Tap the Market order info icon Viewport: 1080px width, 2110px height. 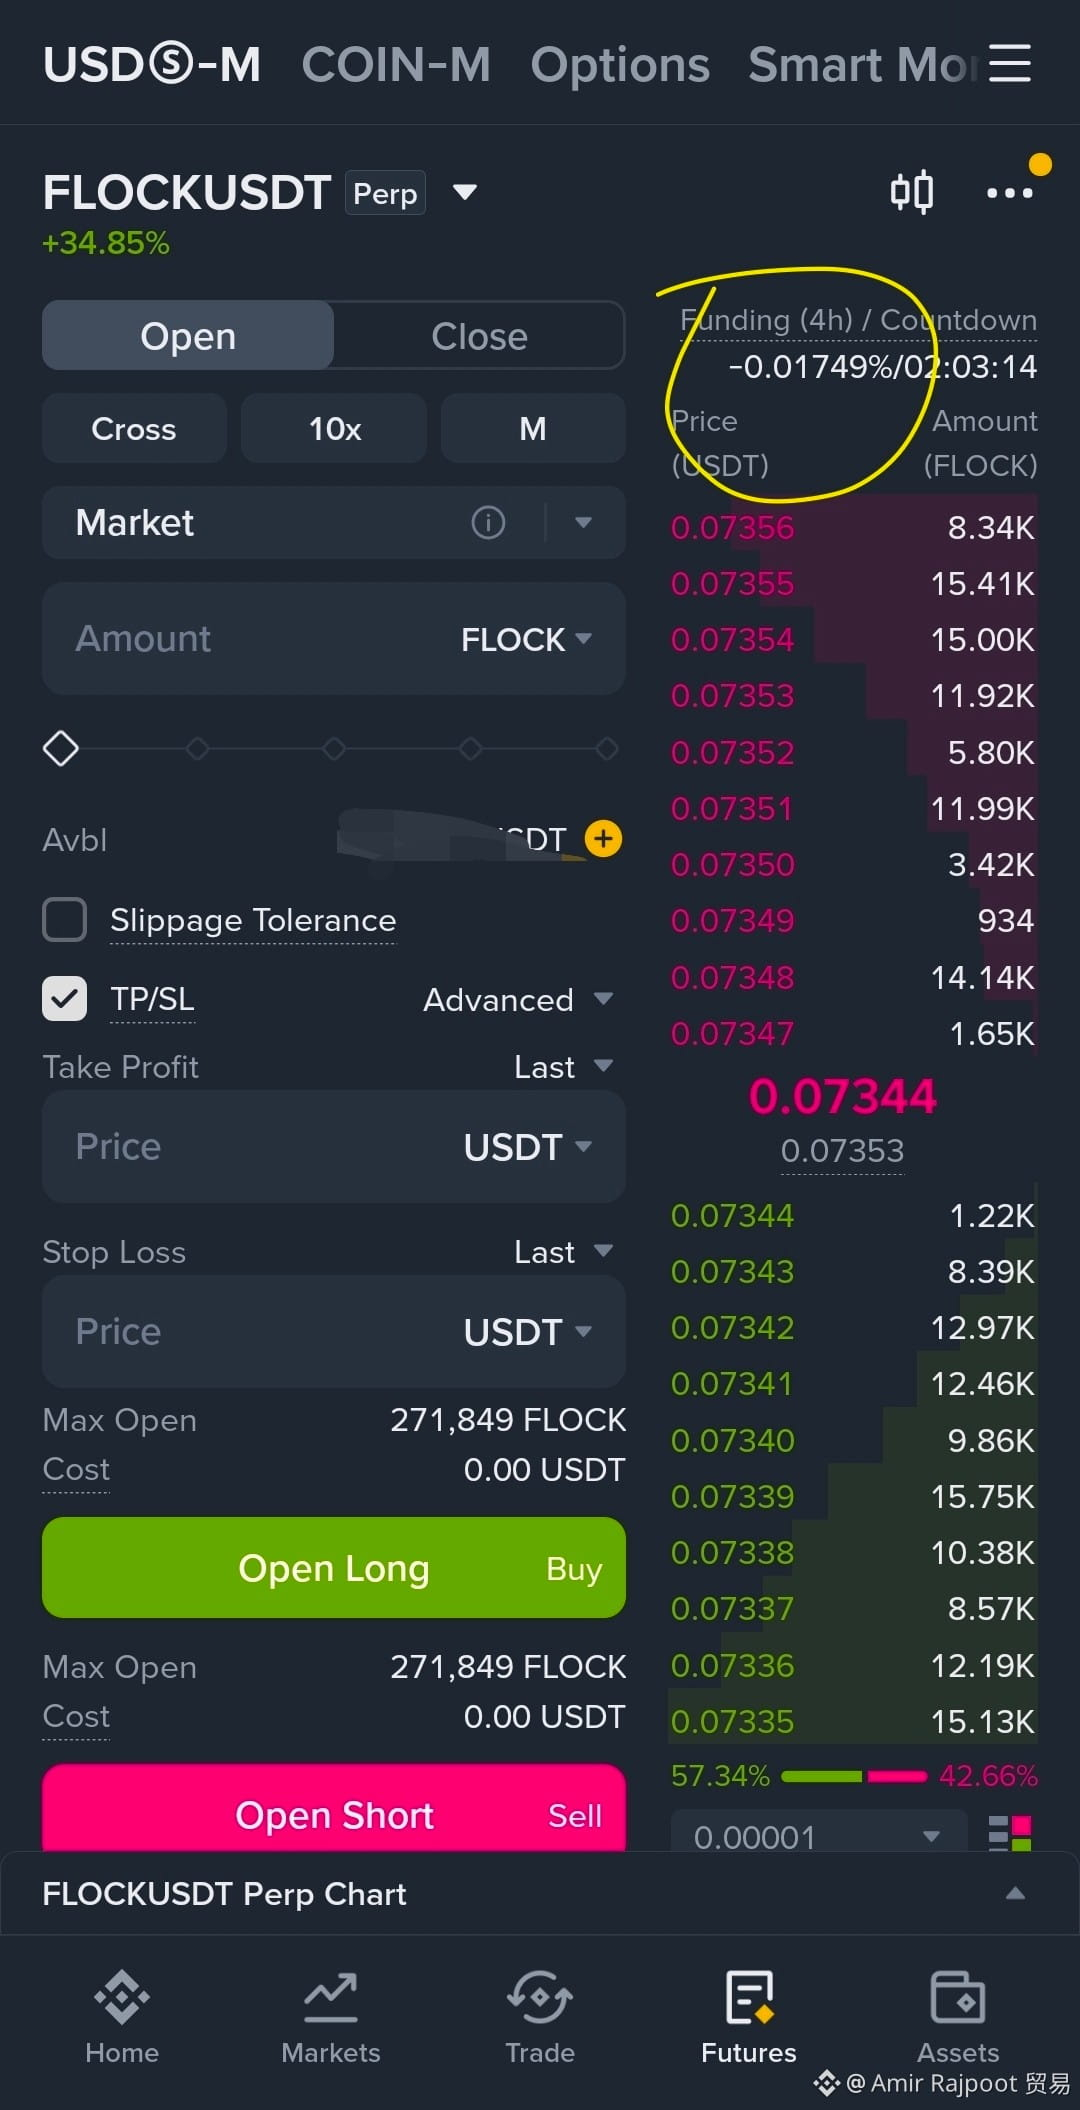coord(488,522)
